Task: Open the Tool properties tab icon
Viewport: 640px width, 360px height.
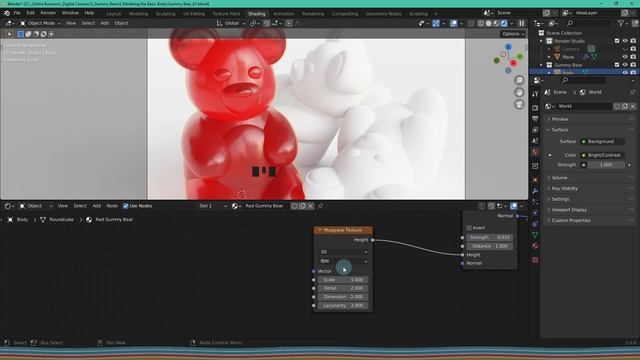Action: click(535, 94)
